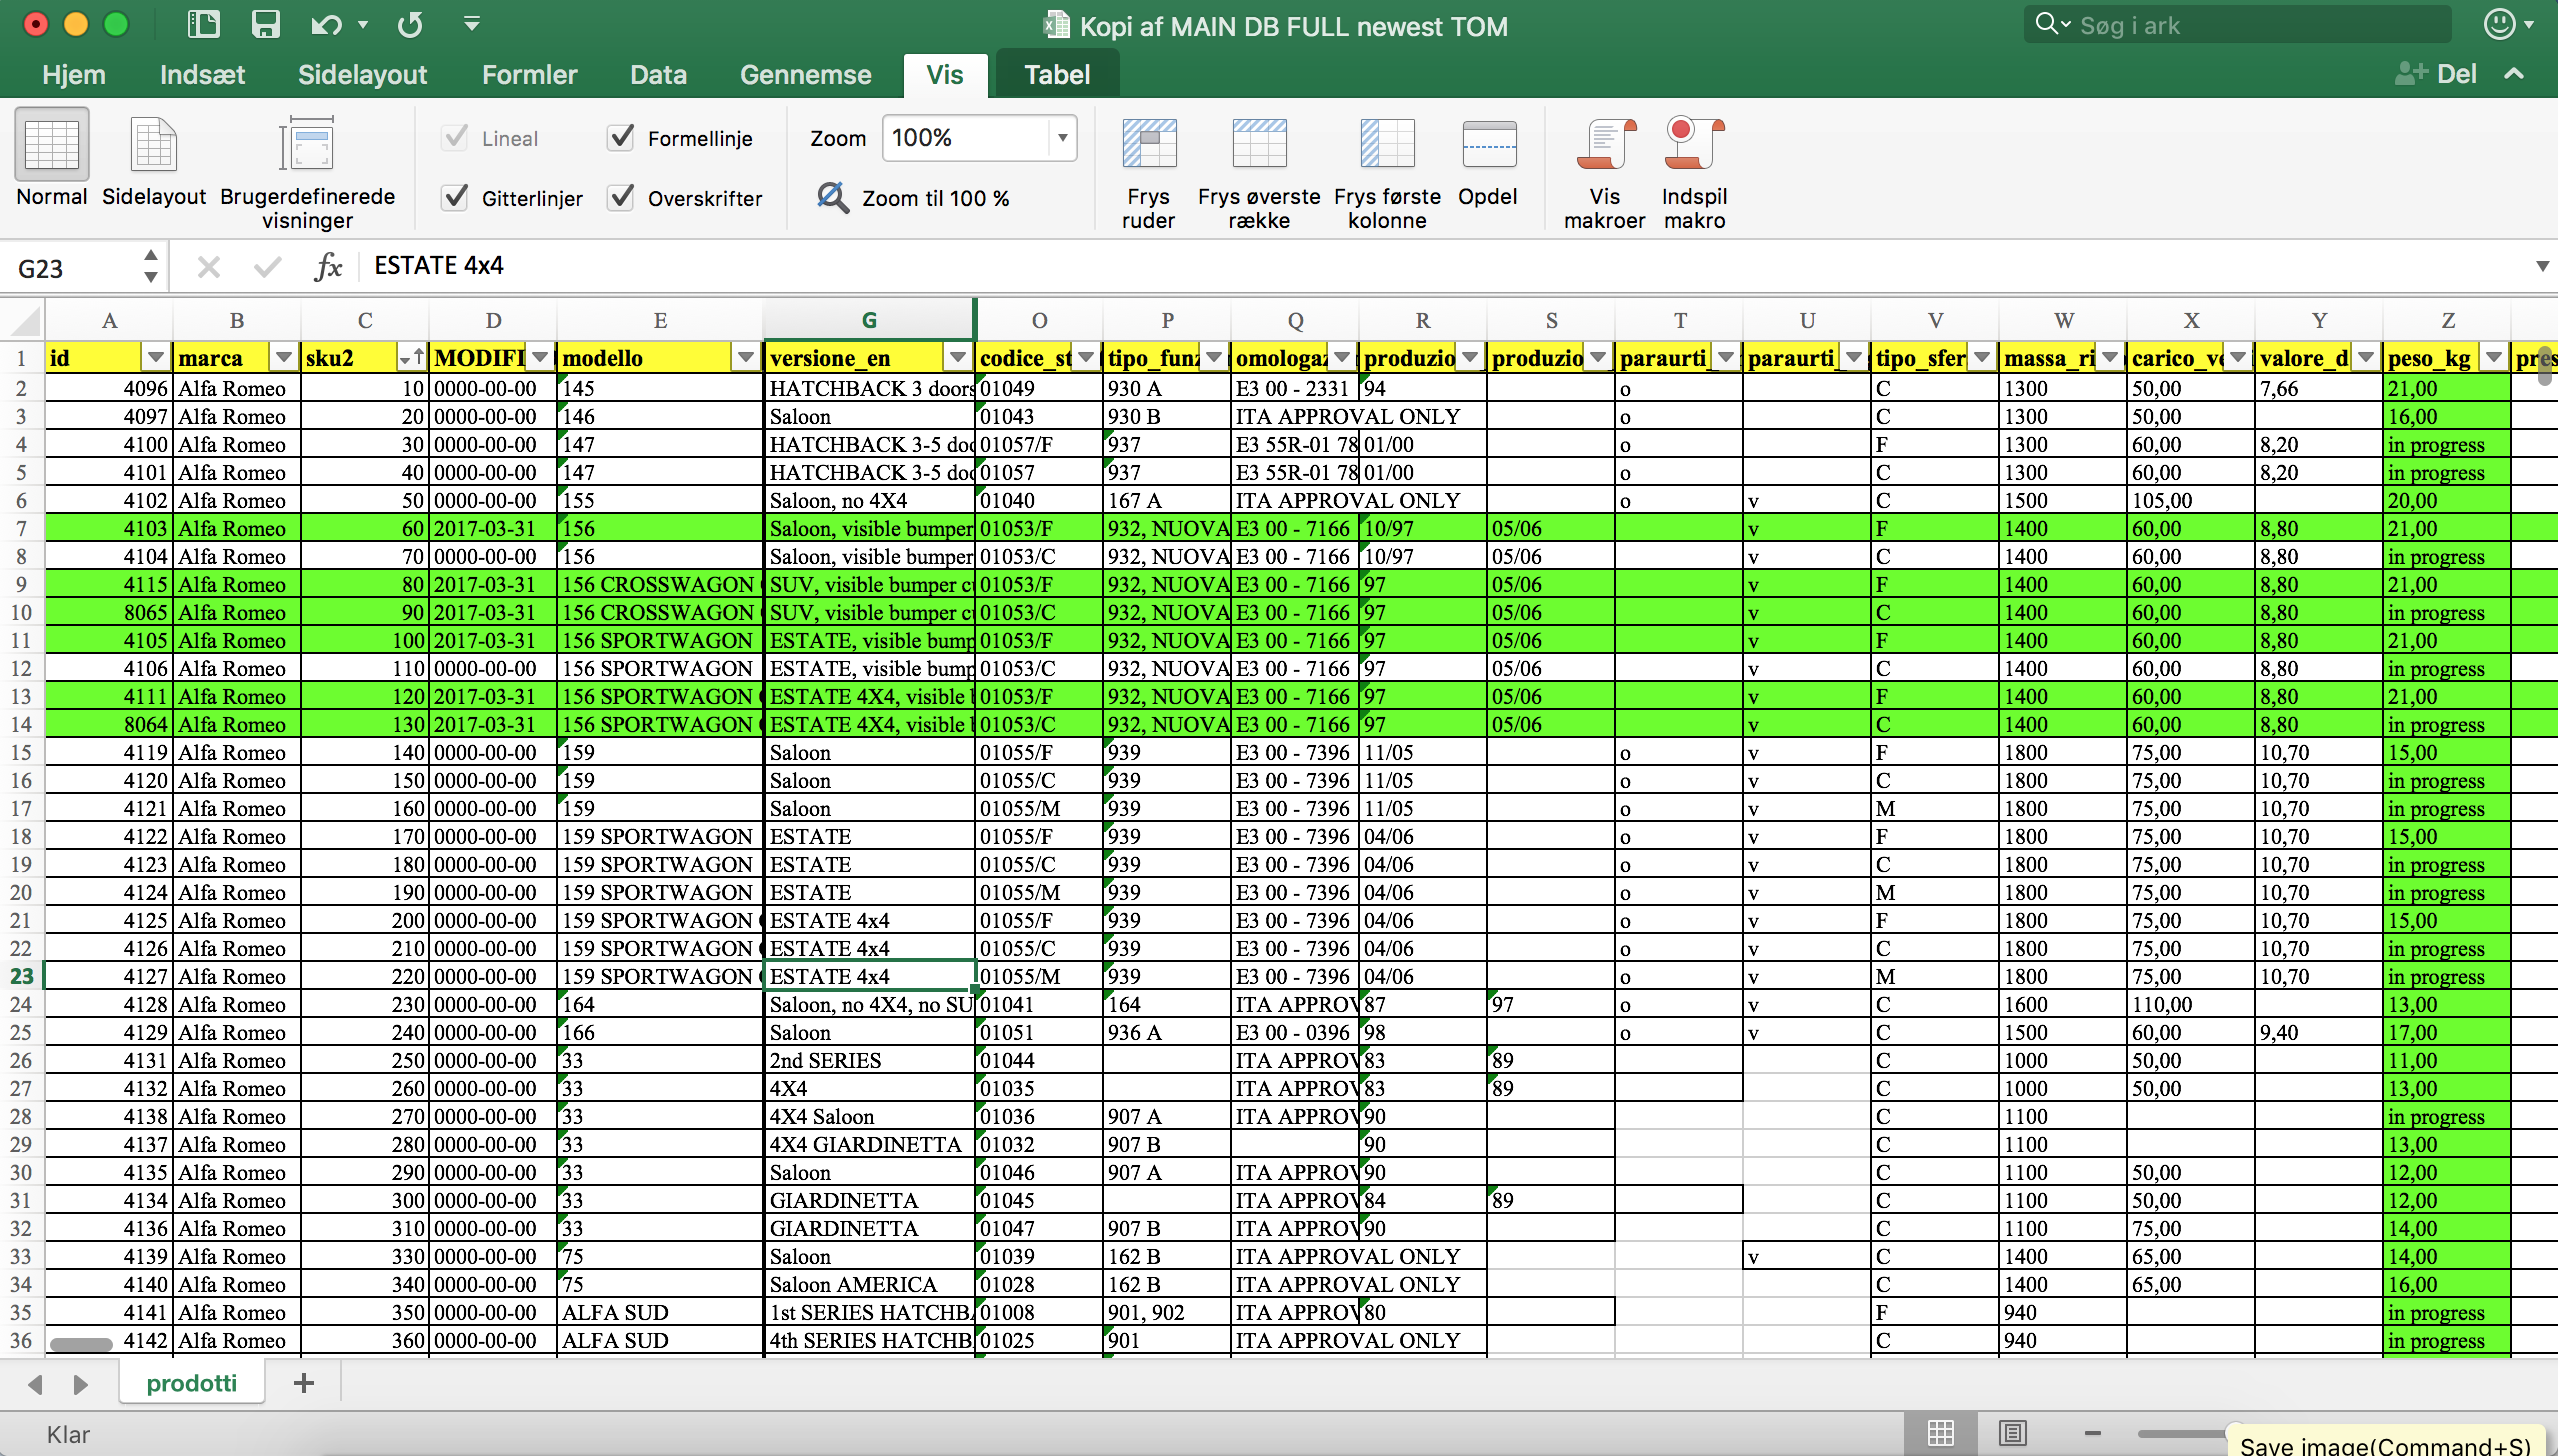This screenshot has width=2558, height=1456.
Task: Click the save icon in title bar
Action: (x=265, y=24)
